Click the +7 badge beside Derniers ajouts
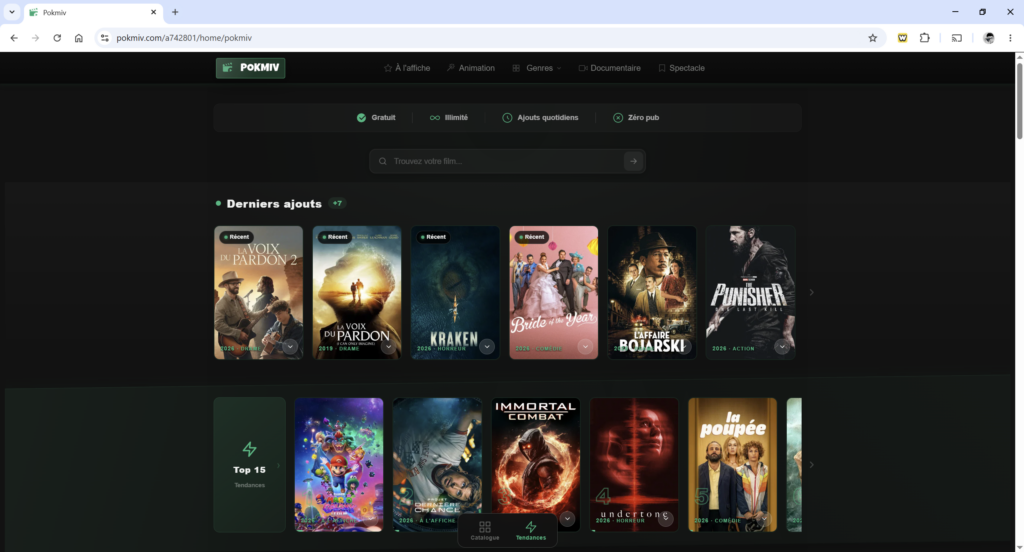Viewport: 1024px width, 552px height. tap(337, 203)
